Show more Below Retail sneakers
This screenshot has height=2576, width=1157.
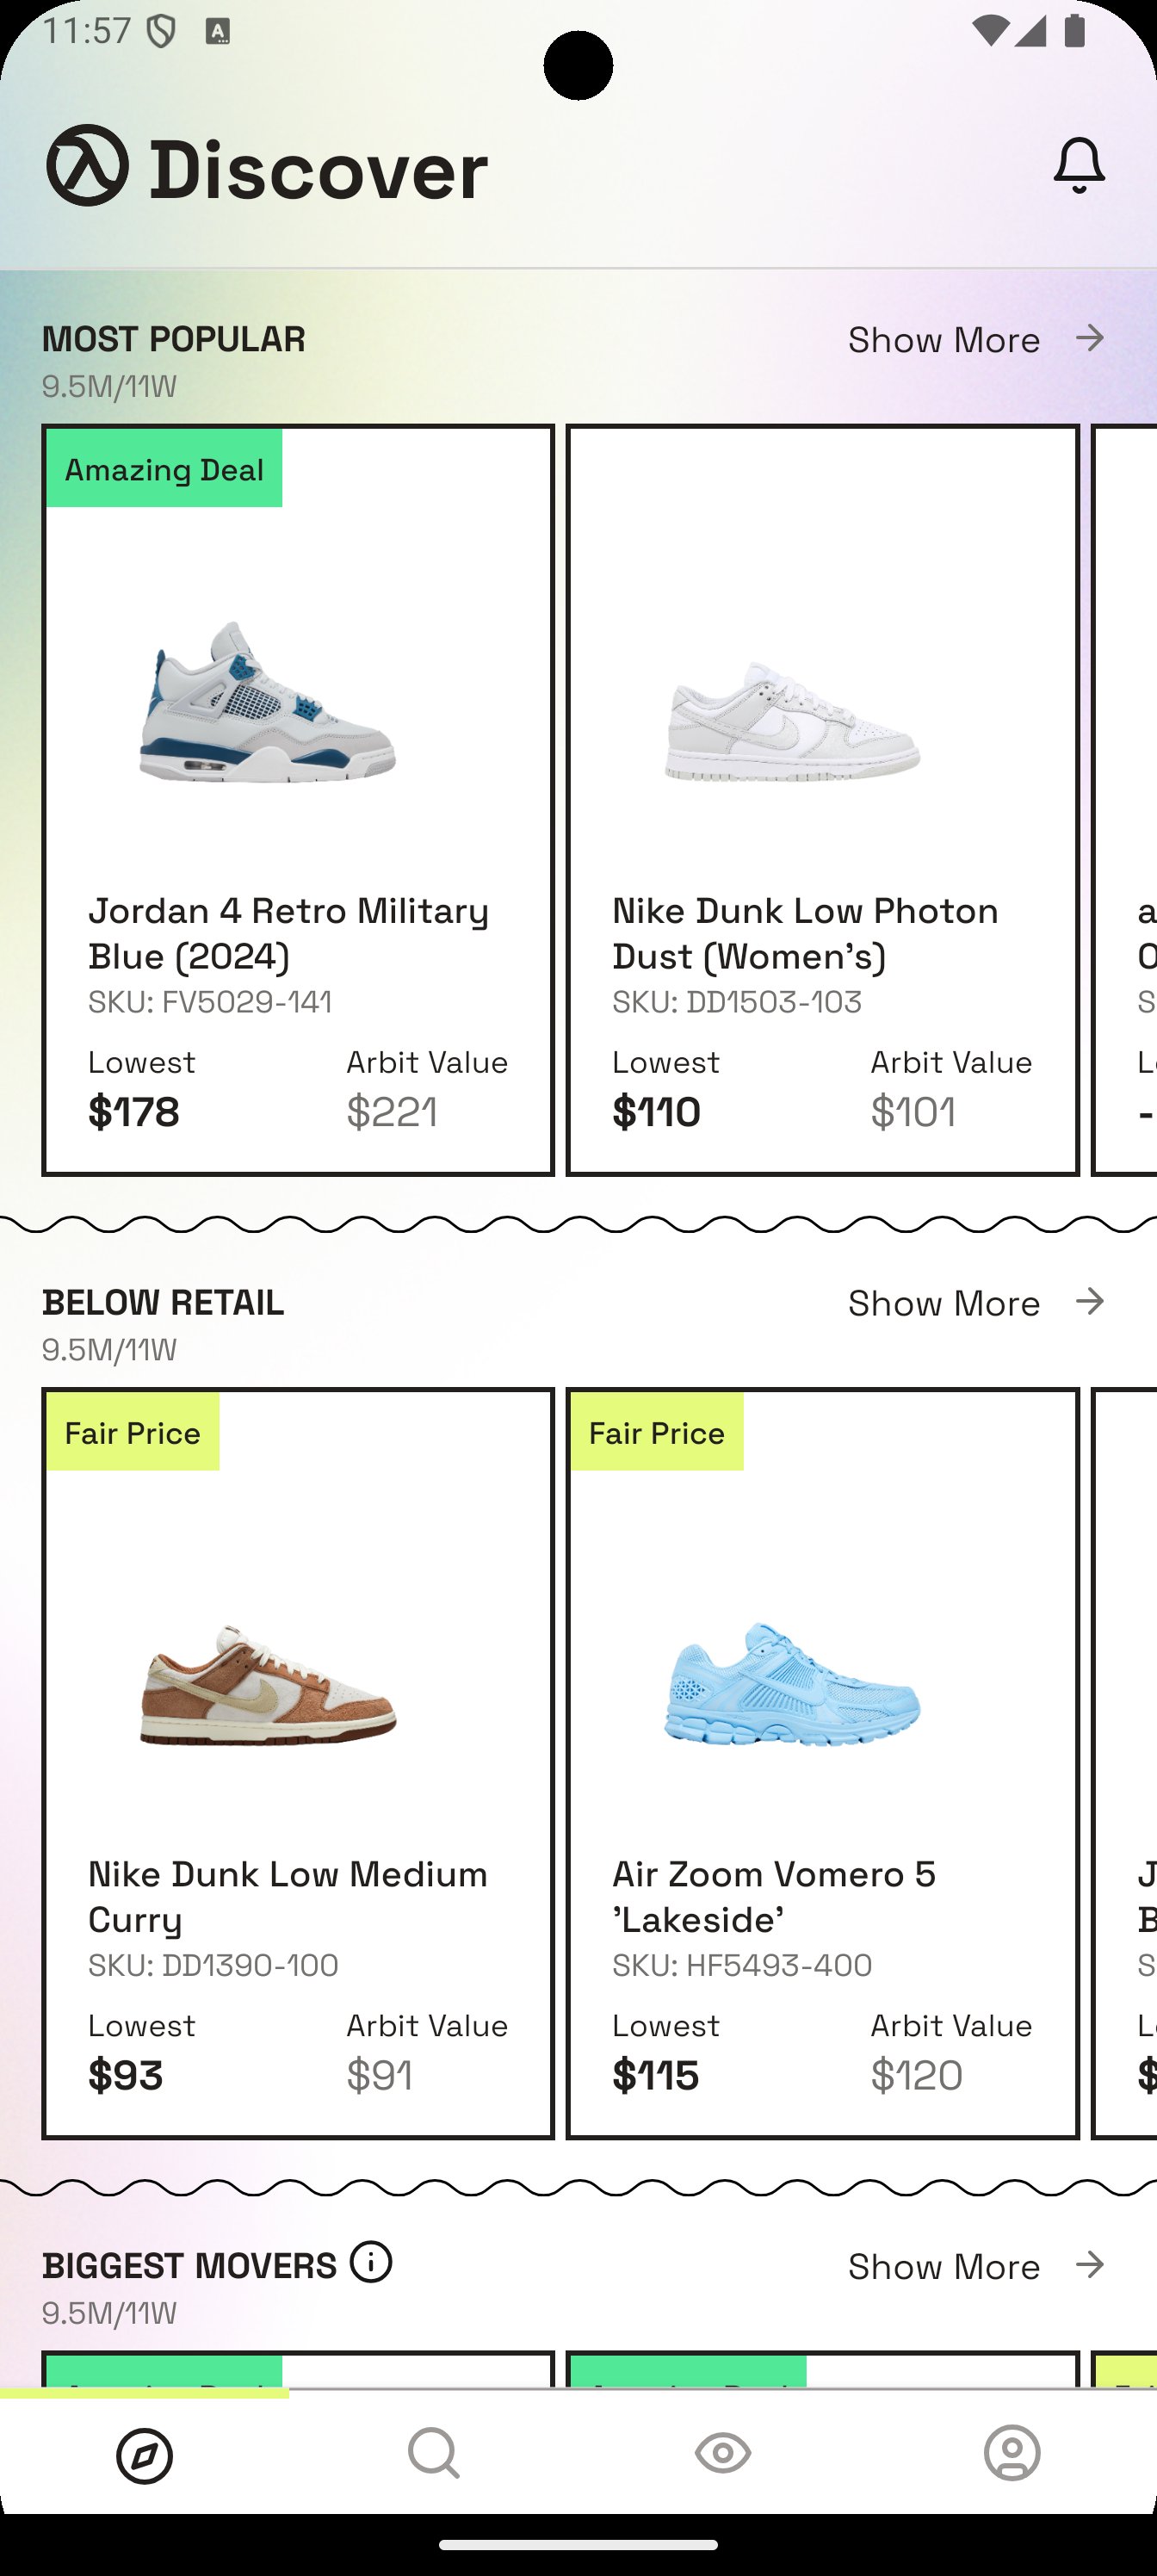[x=944, y=1303]
